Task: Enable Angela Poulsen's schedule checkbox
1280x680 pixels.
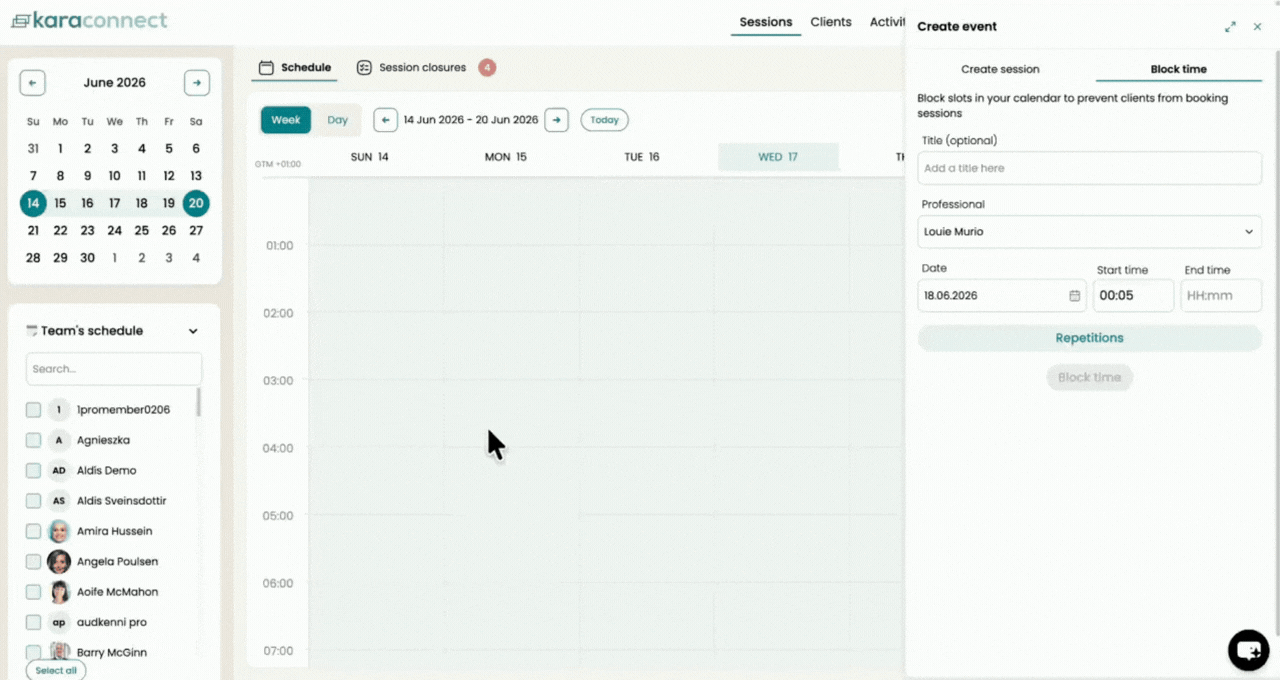Action: pos(34,561)
